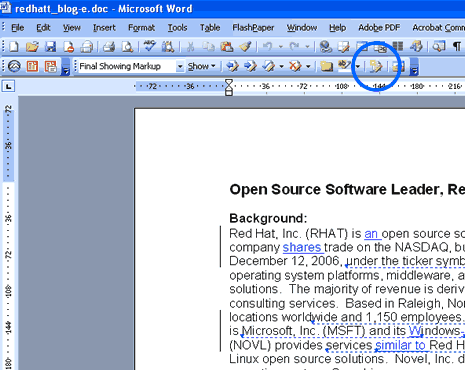Click the round mountain logo add-in icon

tap(14, 66)
